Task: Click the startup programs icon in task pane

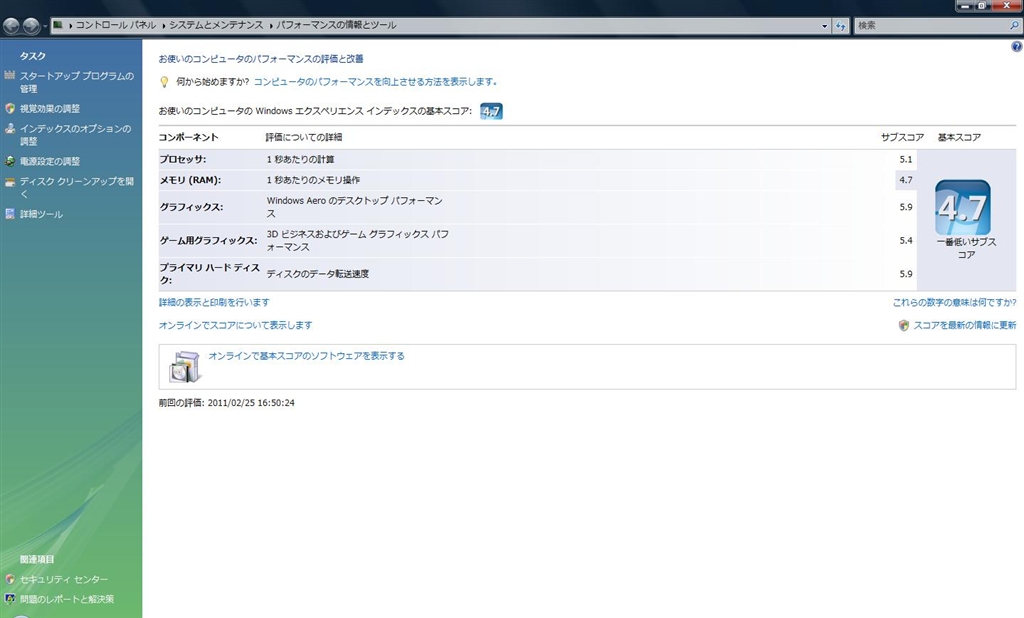Action: pos(9,75)
